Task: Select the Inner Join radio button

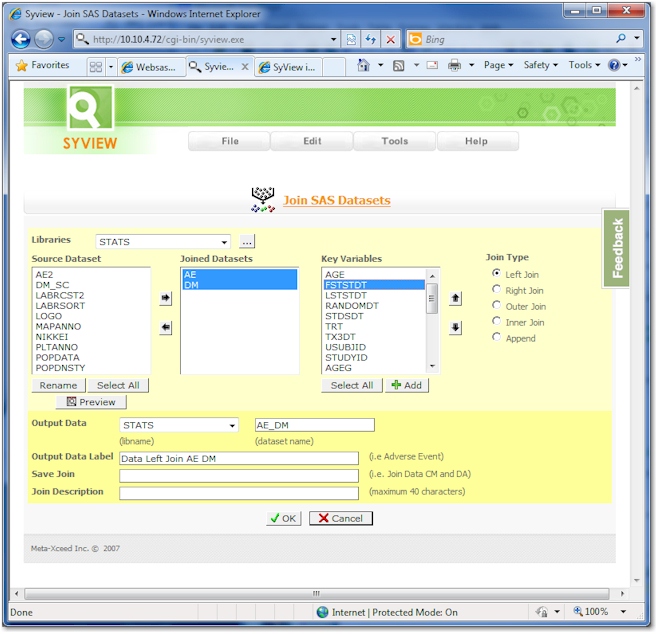Action: pos(496,321)
